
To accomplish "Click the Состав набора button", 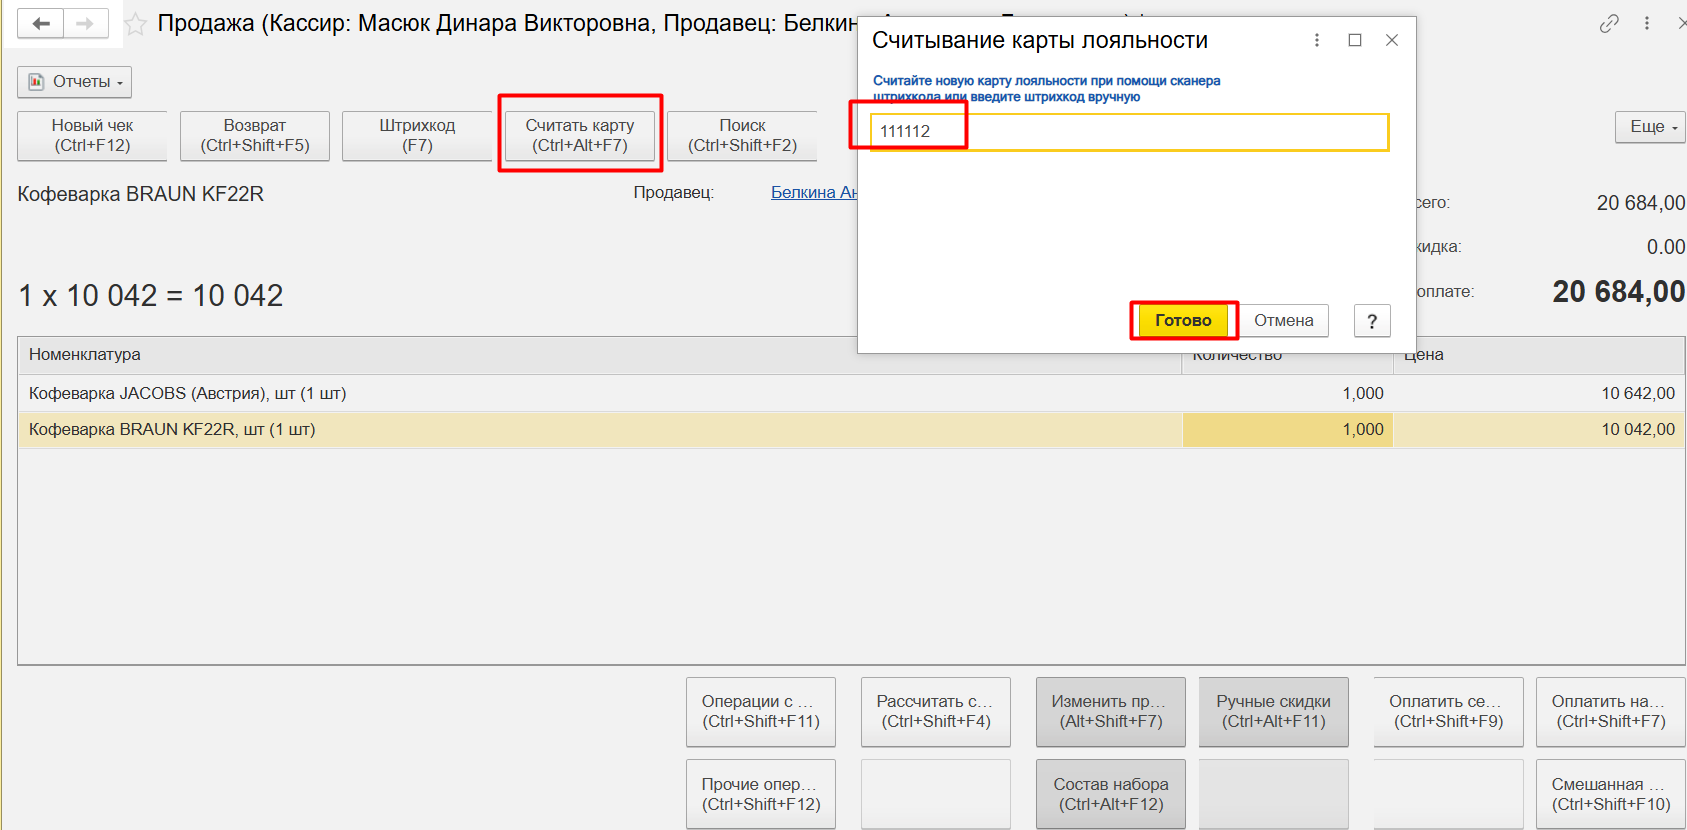I will [x=1110, y=794].
